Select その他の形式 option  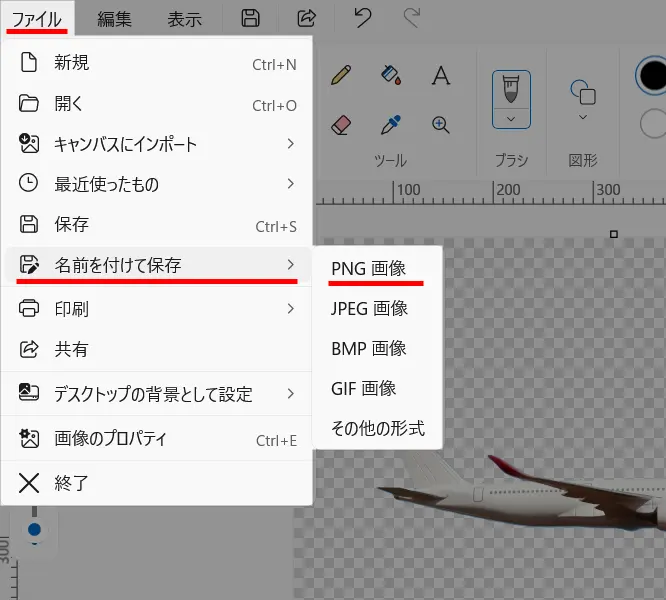click(x=378, y=428)
